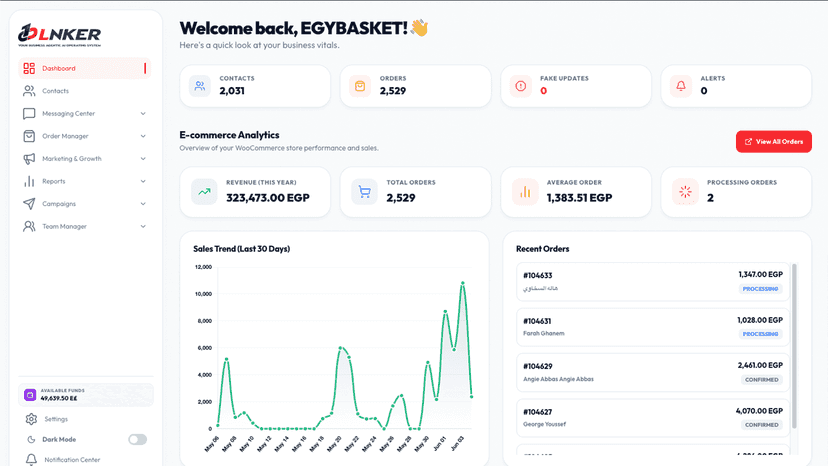Open recent order #104629
The image size is (828, 466).
point(653,372)
